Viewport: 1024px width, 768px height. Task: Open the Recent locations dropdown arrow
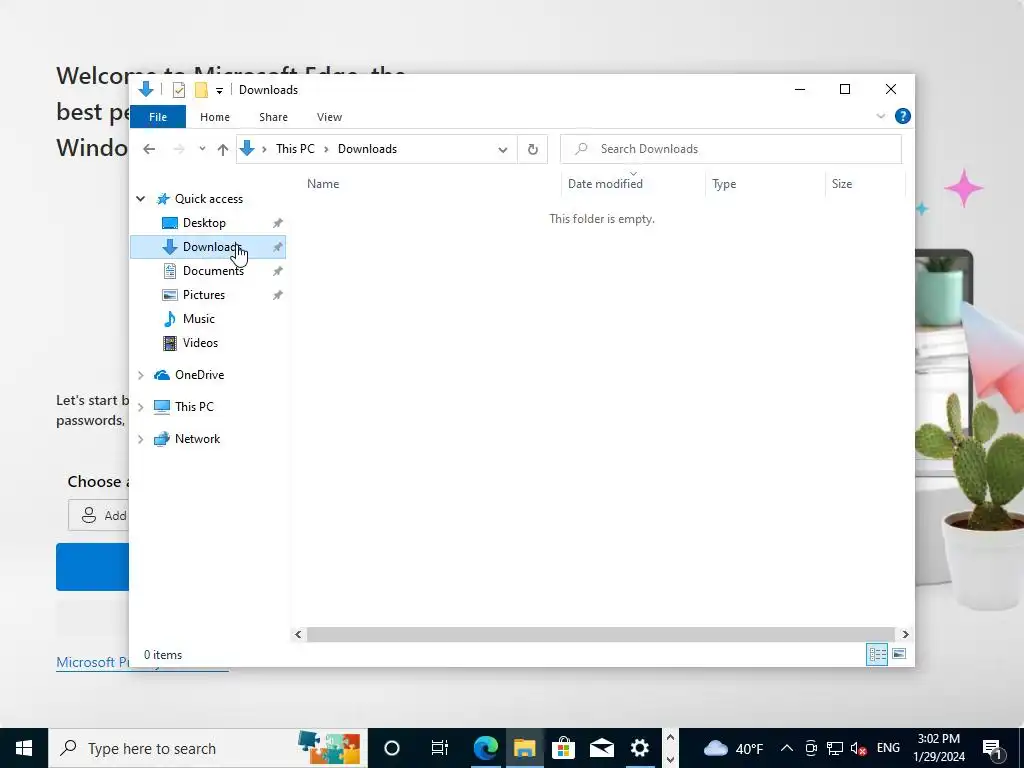[x=202, y=149]
